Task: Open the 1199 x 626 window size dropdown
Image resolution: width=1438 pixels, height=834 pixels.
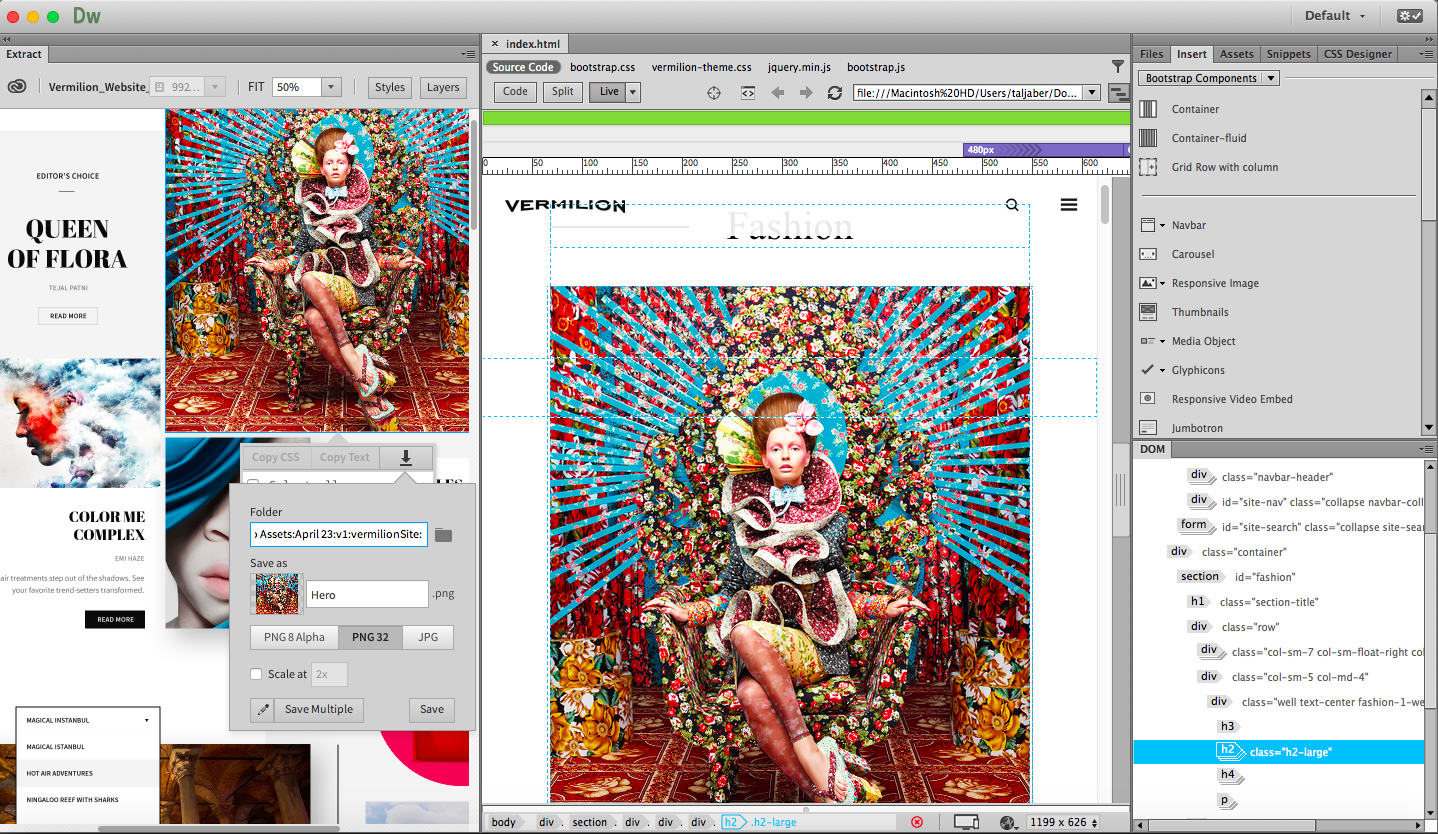Action: [1063, 822]
